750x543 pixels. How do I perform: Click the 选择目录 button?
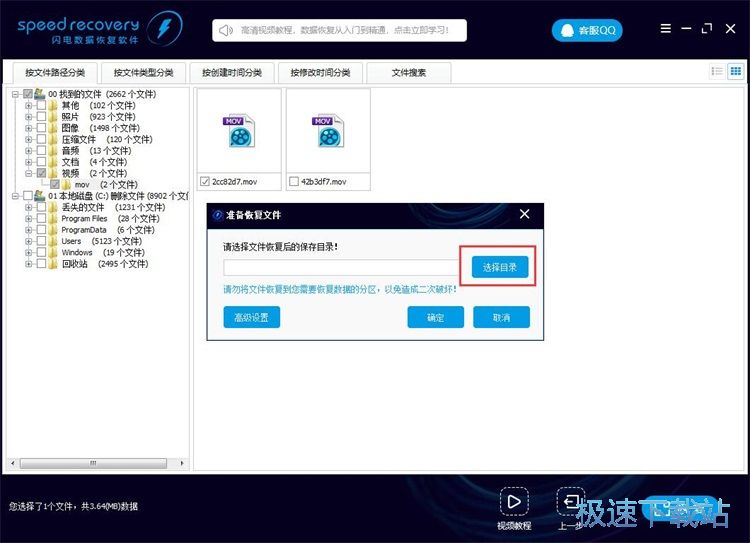click(500, 267)
